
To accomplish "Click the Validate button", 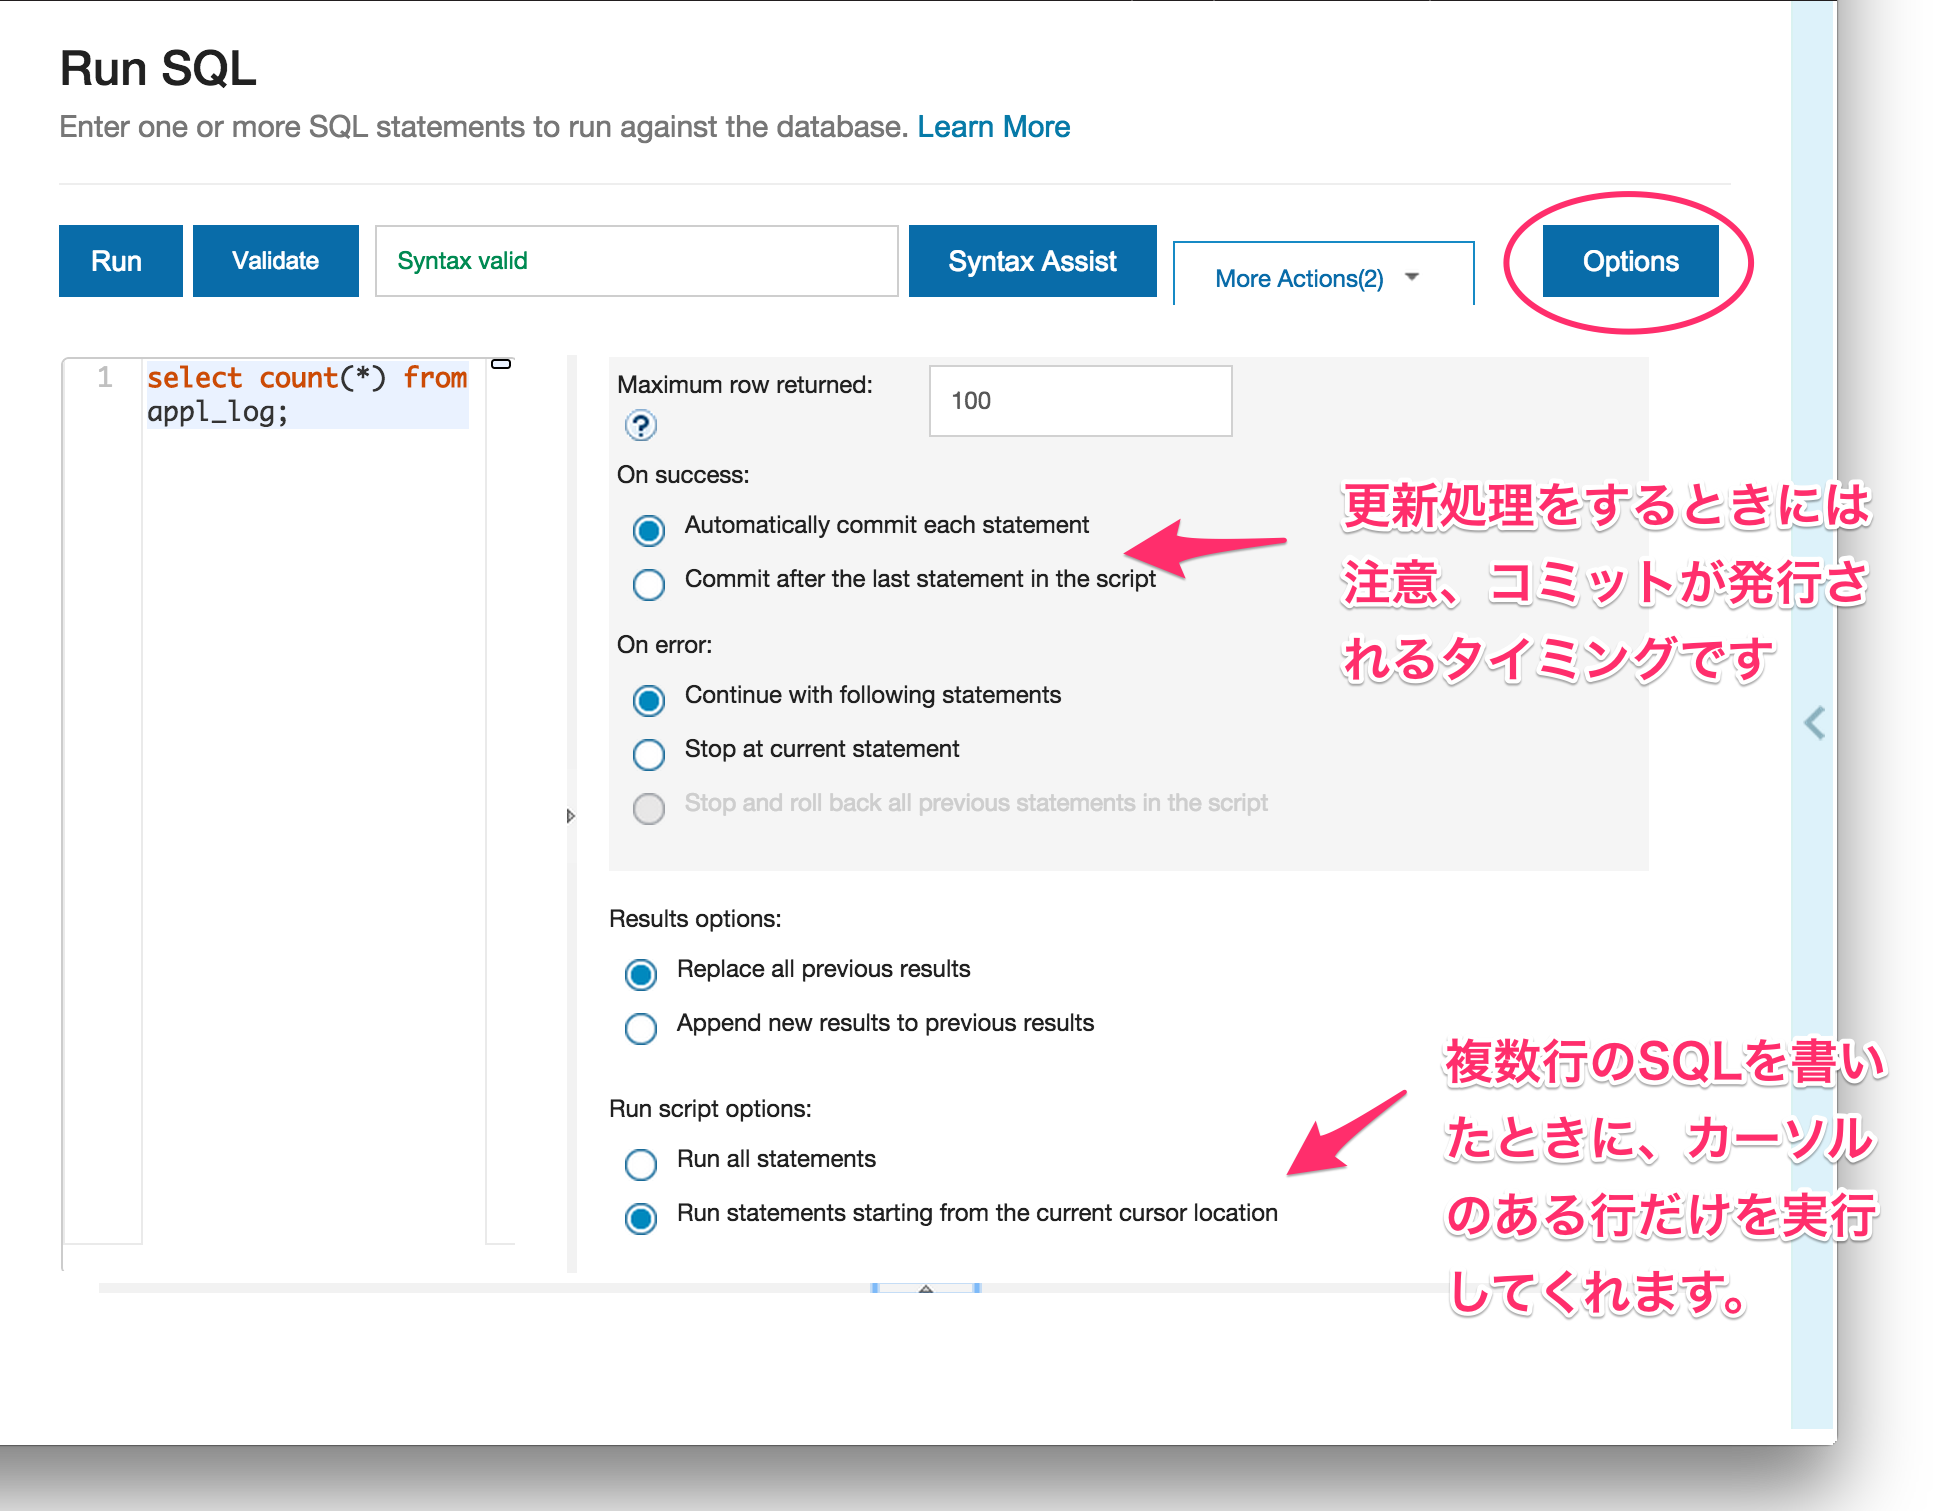I will tap(275, 261).
